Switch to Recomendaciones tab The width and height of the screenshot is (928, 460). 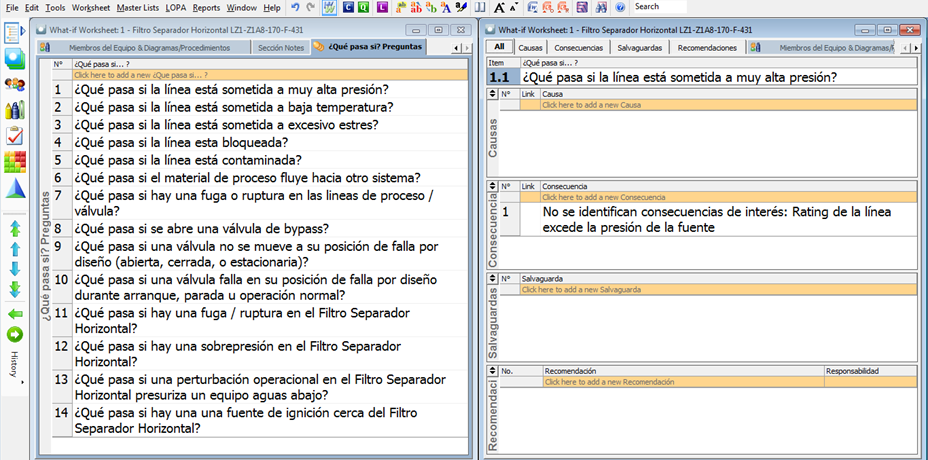pos(707,48)
